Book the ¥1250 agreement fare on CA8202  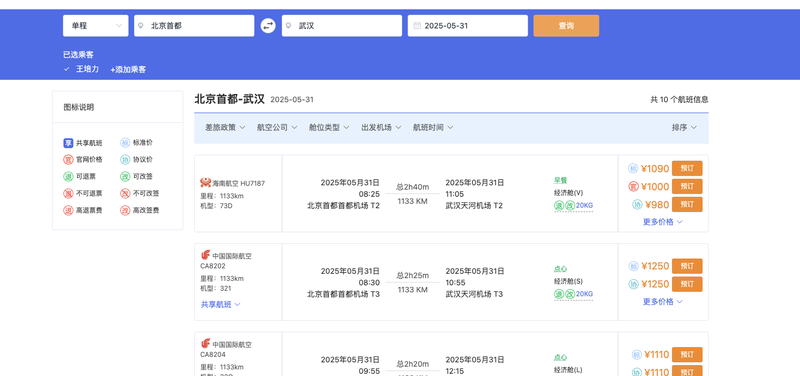(x=687, y=284)
